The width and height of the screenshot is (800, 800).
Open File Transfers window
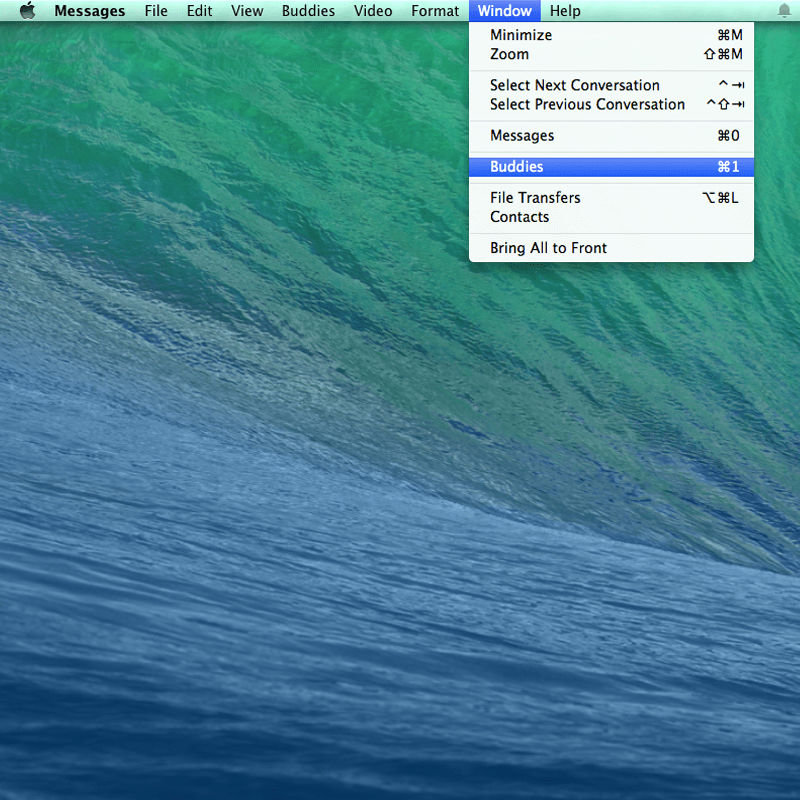tap(611, 197)
